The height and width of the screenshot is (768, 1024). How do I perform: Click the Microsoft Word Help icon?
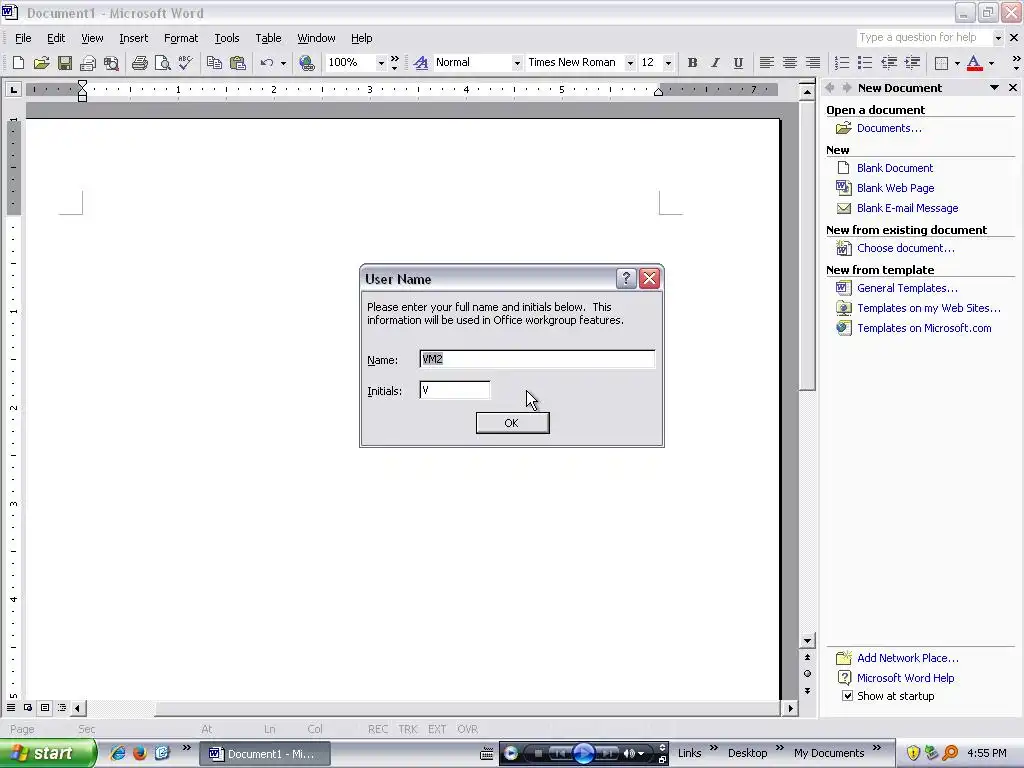point(844,678)
